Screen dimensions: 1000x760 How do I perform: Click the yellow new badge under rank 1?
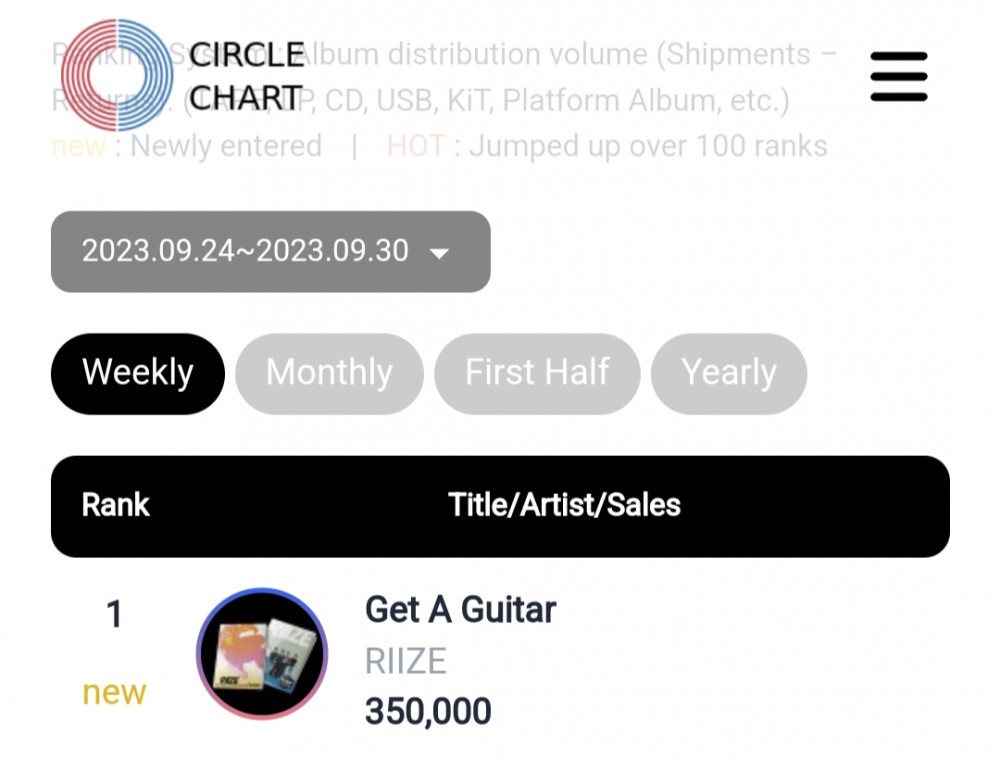(x=114, y=692)
